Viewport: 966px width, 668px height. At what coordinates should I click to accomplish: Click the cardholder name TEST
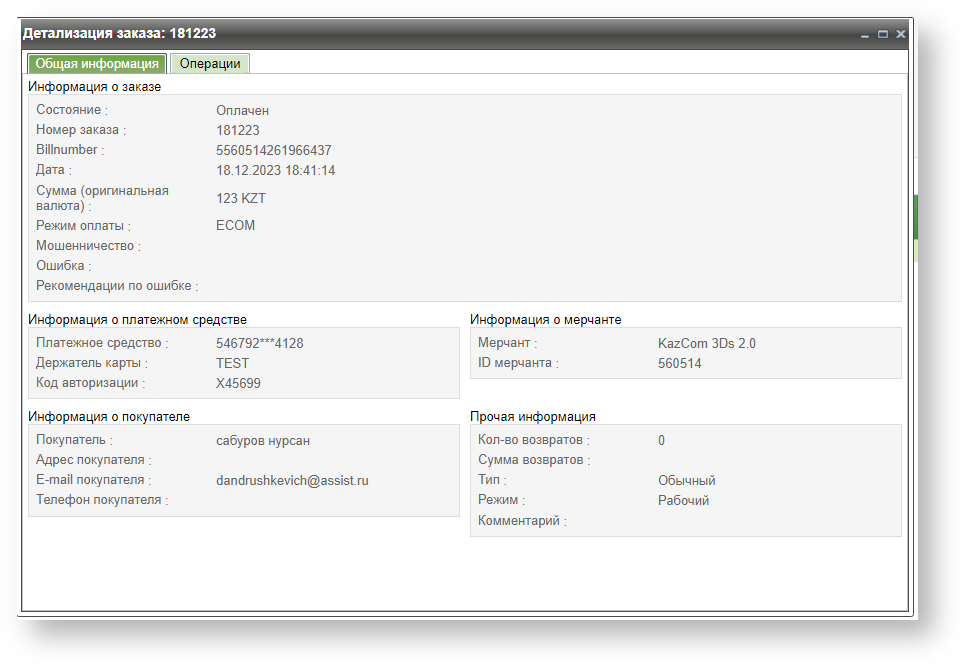tap(232, 363)
